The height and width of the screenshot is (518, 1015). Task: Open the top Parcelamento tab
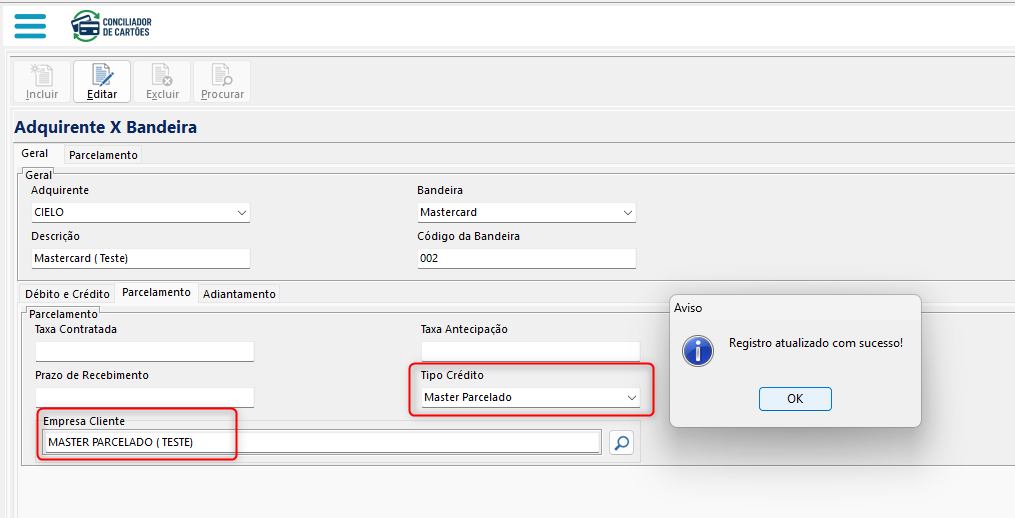pyautogui.click(x=103, y=155)
